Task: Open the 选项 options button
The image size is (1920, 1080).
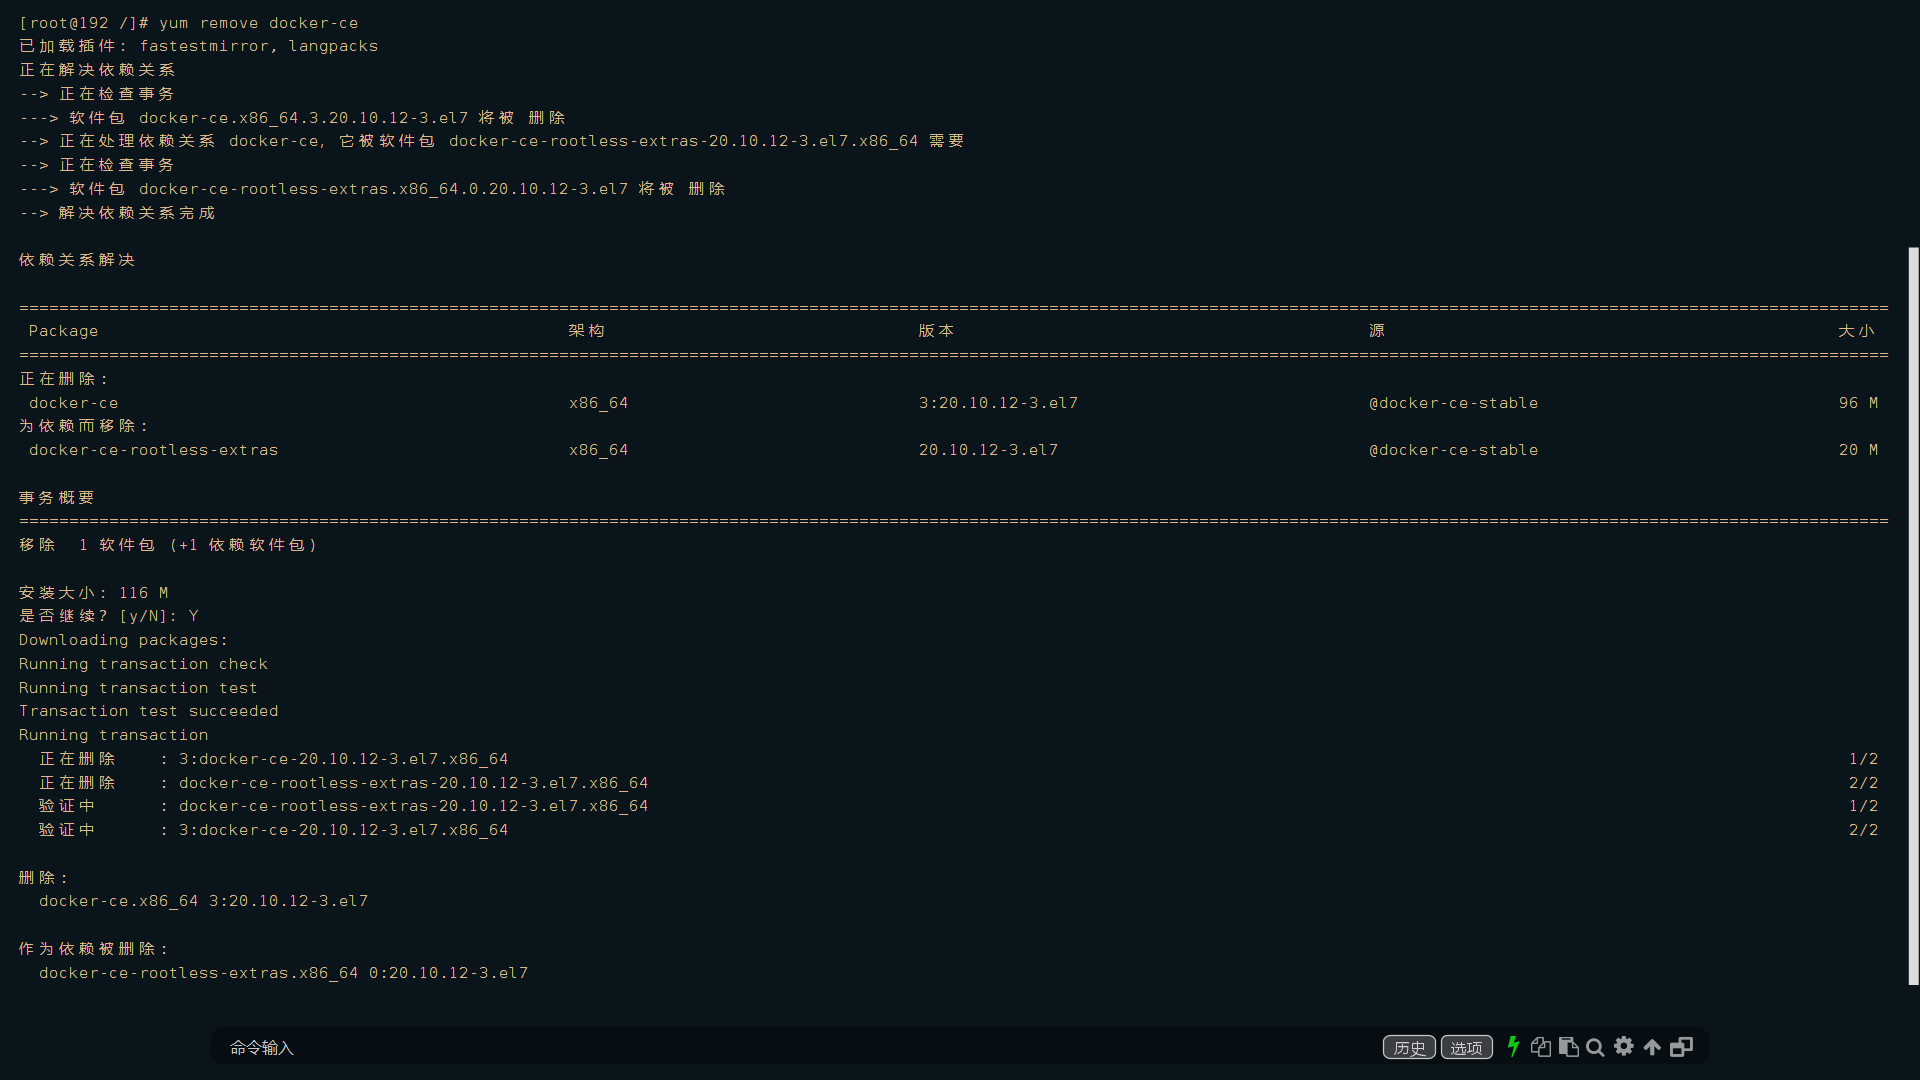Action: 1466,1047
